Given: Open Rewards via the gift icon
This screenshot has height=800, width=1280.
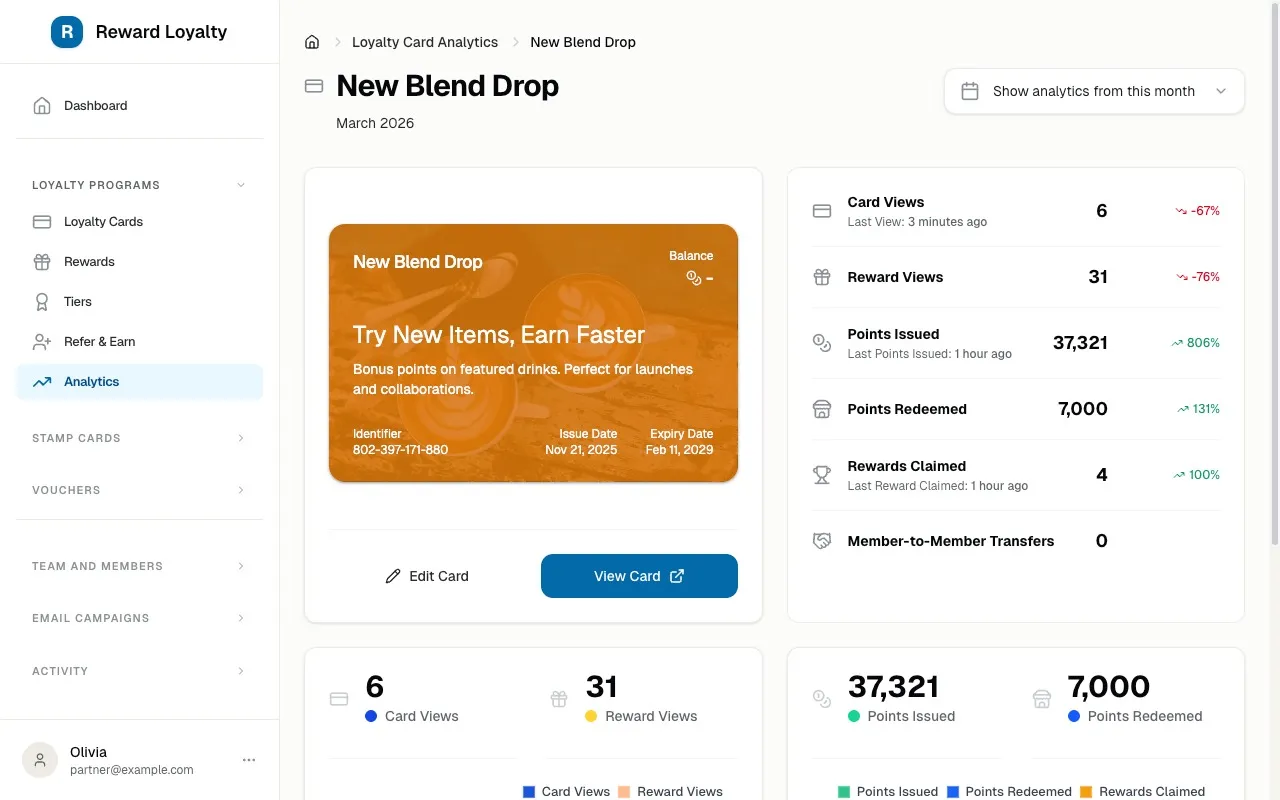Looking at the screenshot, I should point(41,261).
